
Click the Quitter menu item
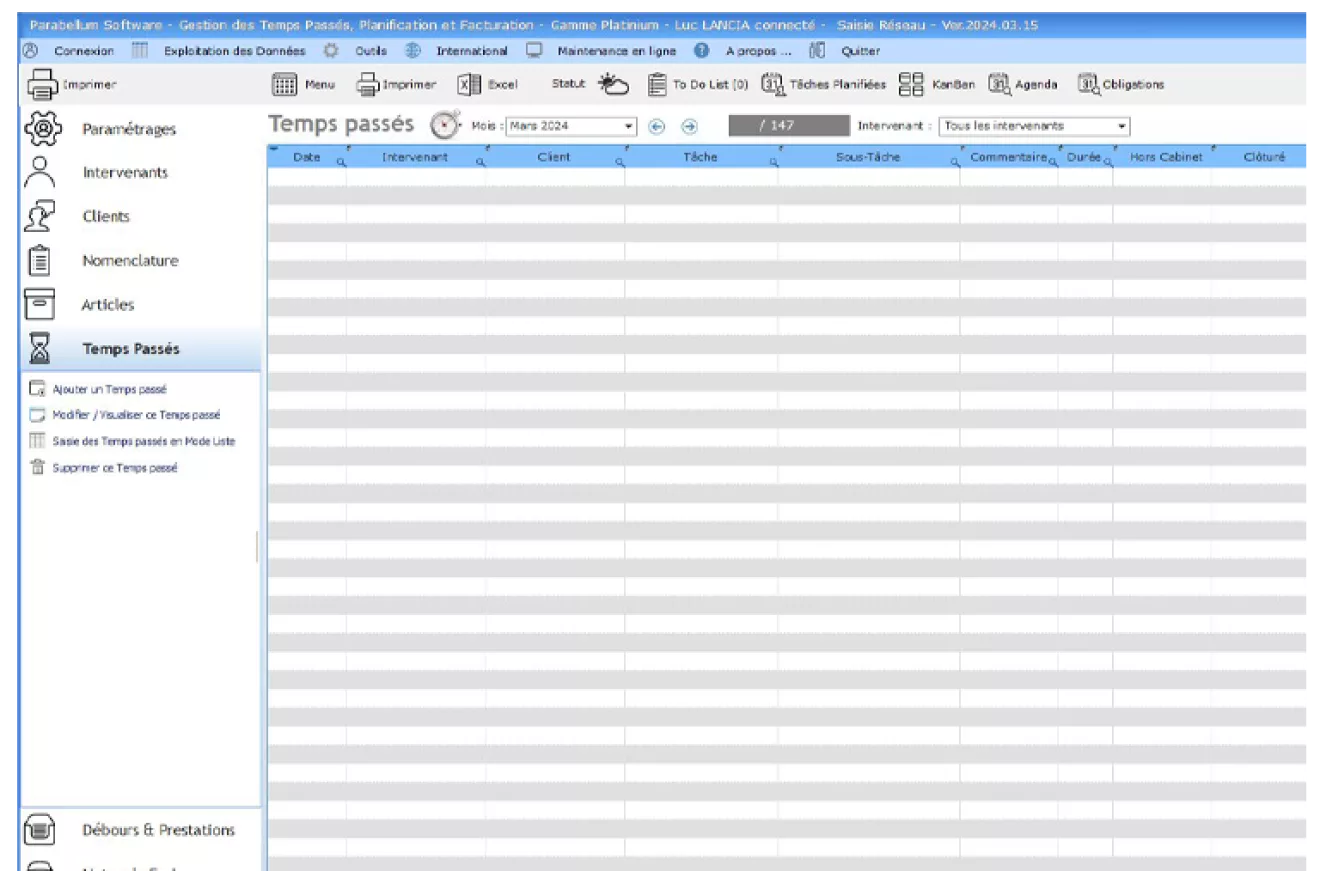point(861,51)
